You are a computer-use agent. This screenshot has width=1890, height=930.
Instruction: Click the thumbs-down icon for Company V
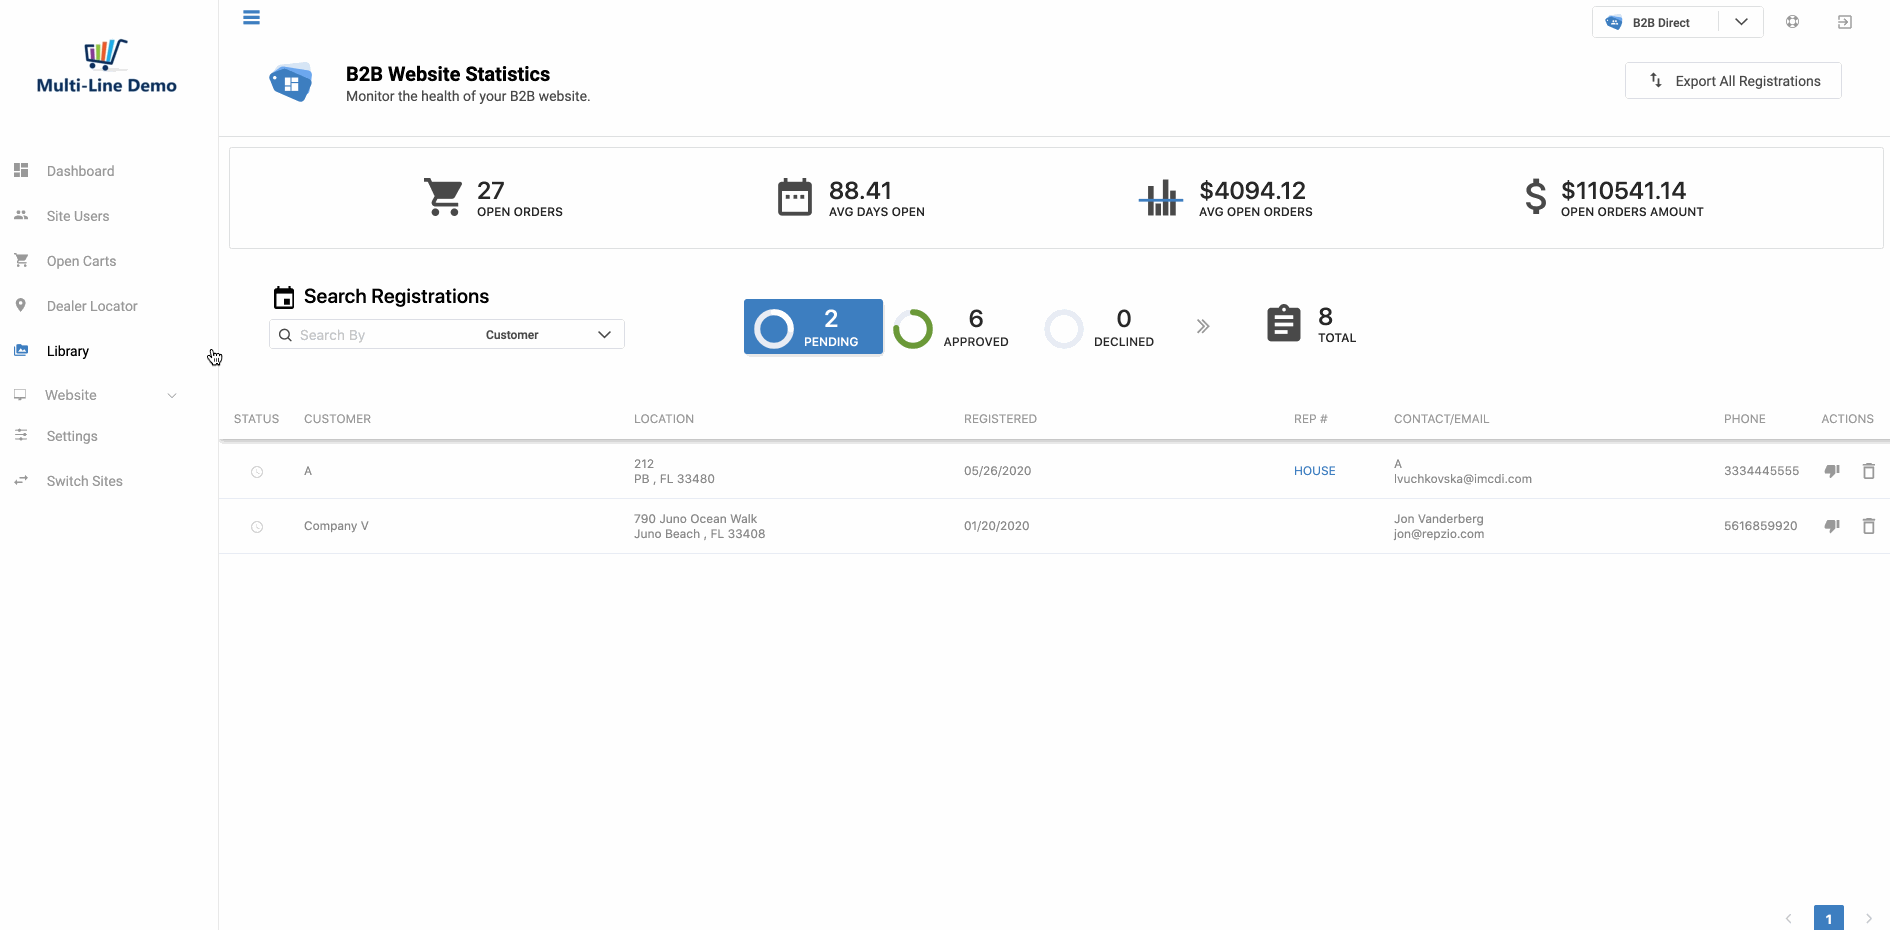click(1832, 526)
